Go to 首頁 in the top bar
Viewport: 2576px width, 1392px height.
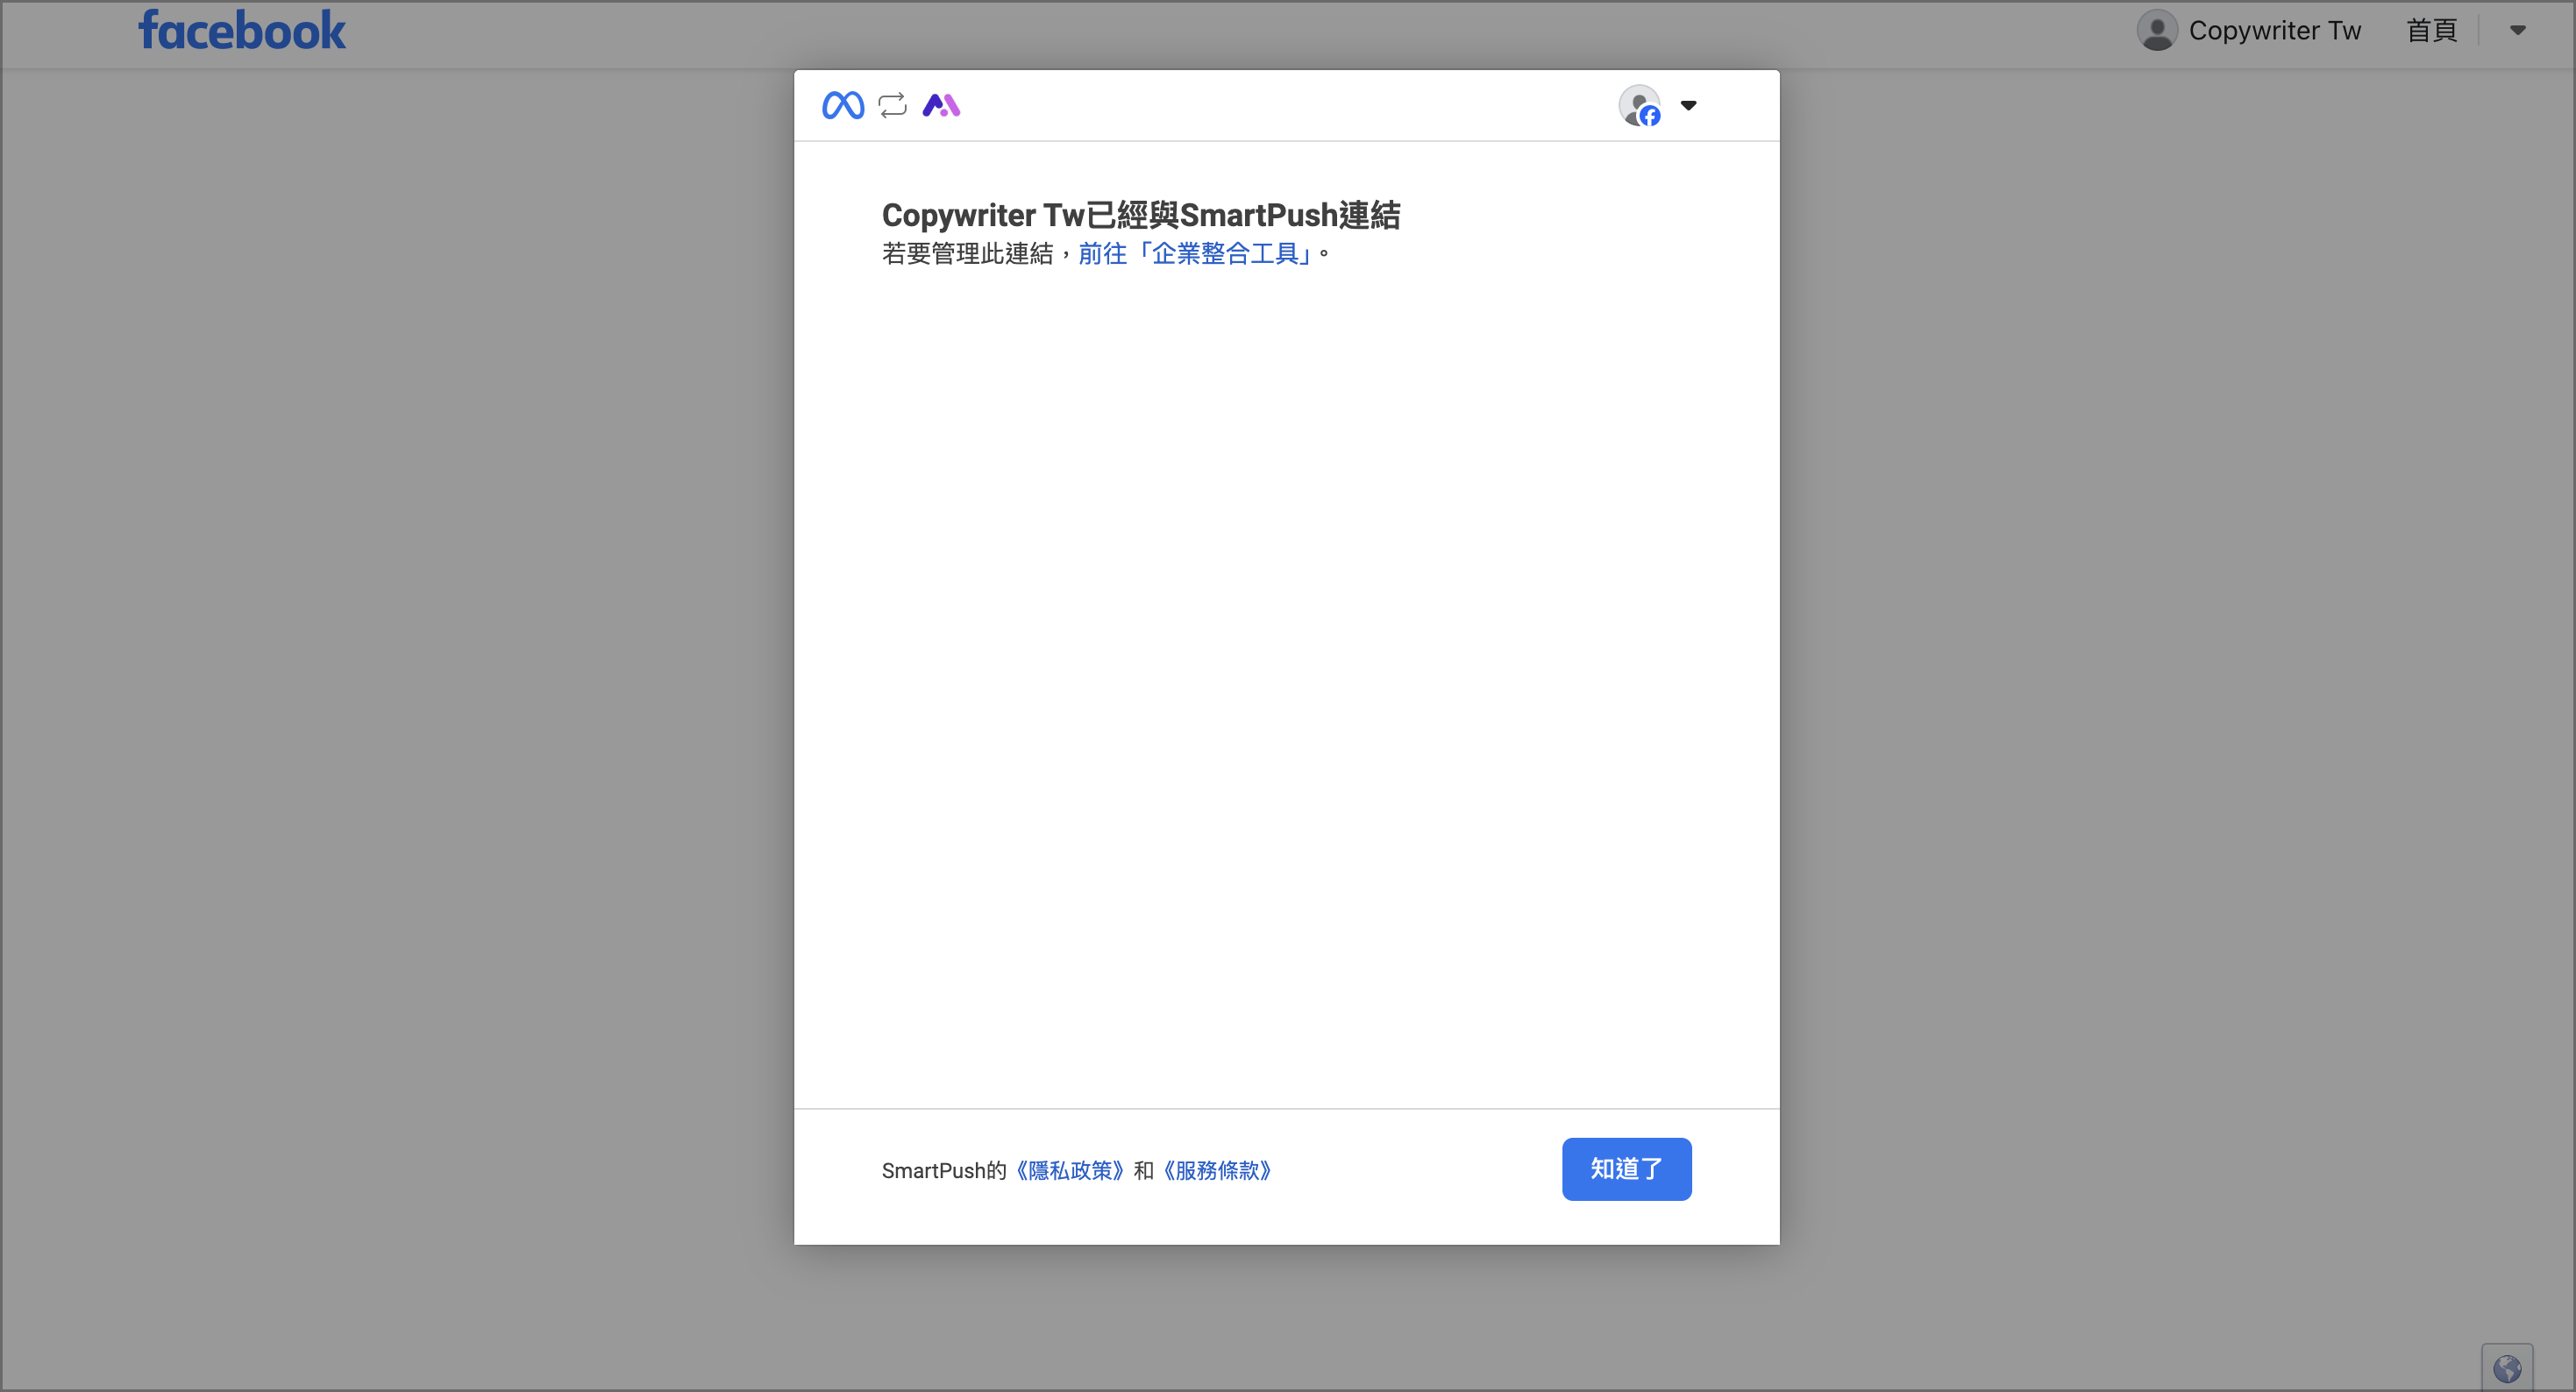click(x=2431, y=31)
